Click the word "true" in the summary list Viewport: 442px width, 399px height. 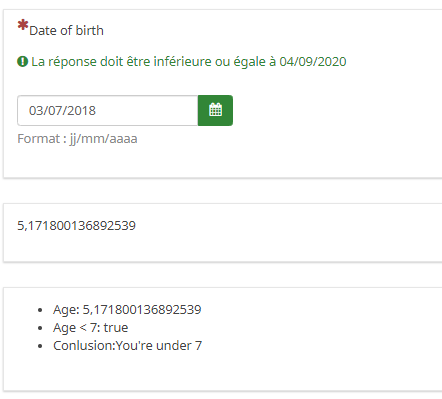click(116, 328)
